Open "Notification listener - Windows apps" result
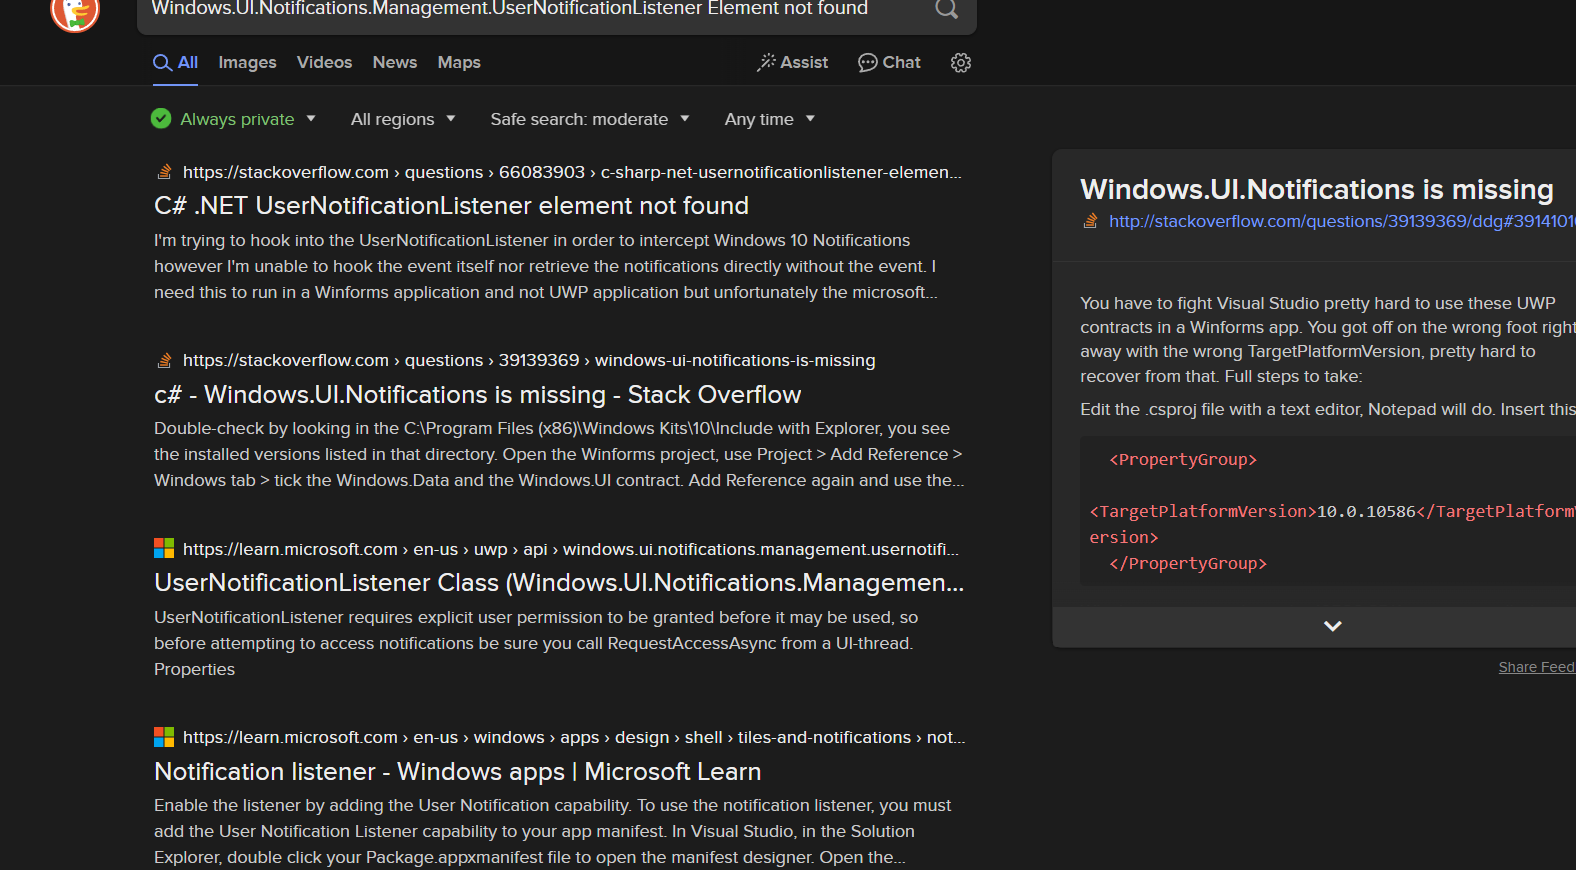This screenshot has width=1576, height=870. tap(457, 772)
